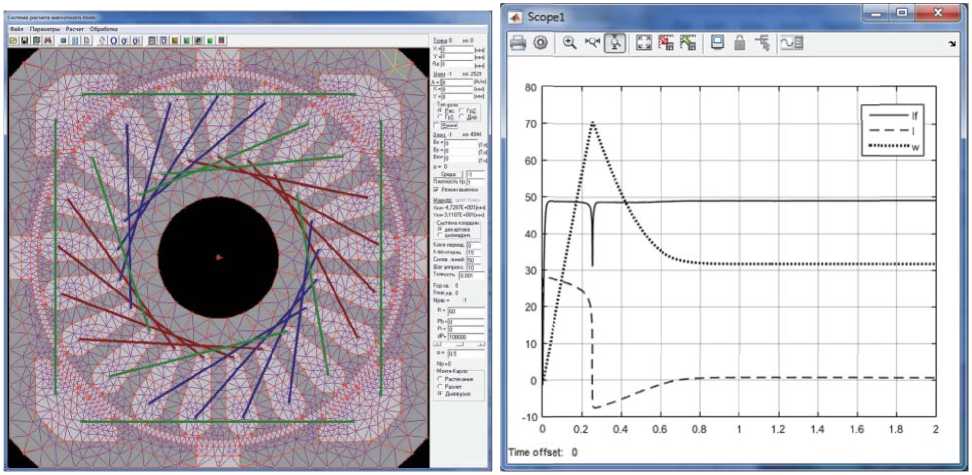
Task: Click the Print icon in Scope1 toolbar
Action: [x=518, y=43]
